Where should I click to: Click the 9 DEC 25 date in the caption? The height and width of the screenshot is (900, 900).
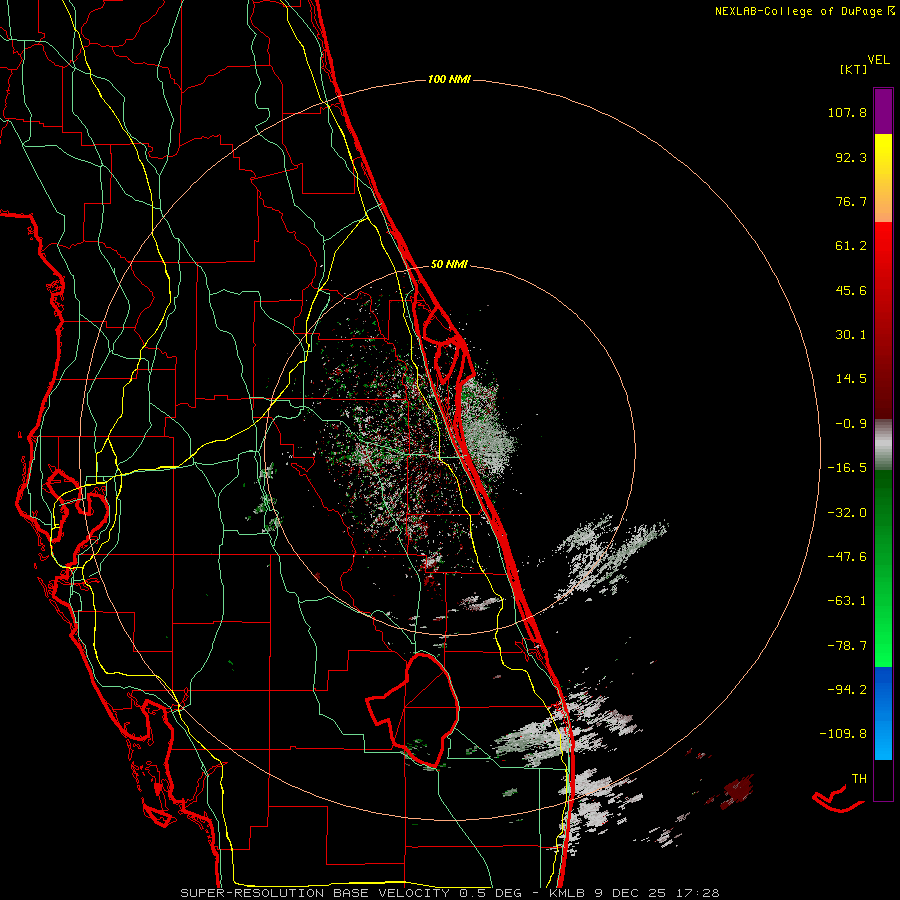click(x=630, y=893)
